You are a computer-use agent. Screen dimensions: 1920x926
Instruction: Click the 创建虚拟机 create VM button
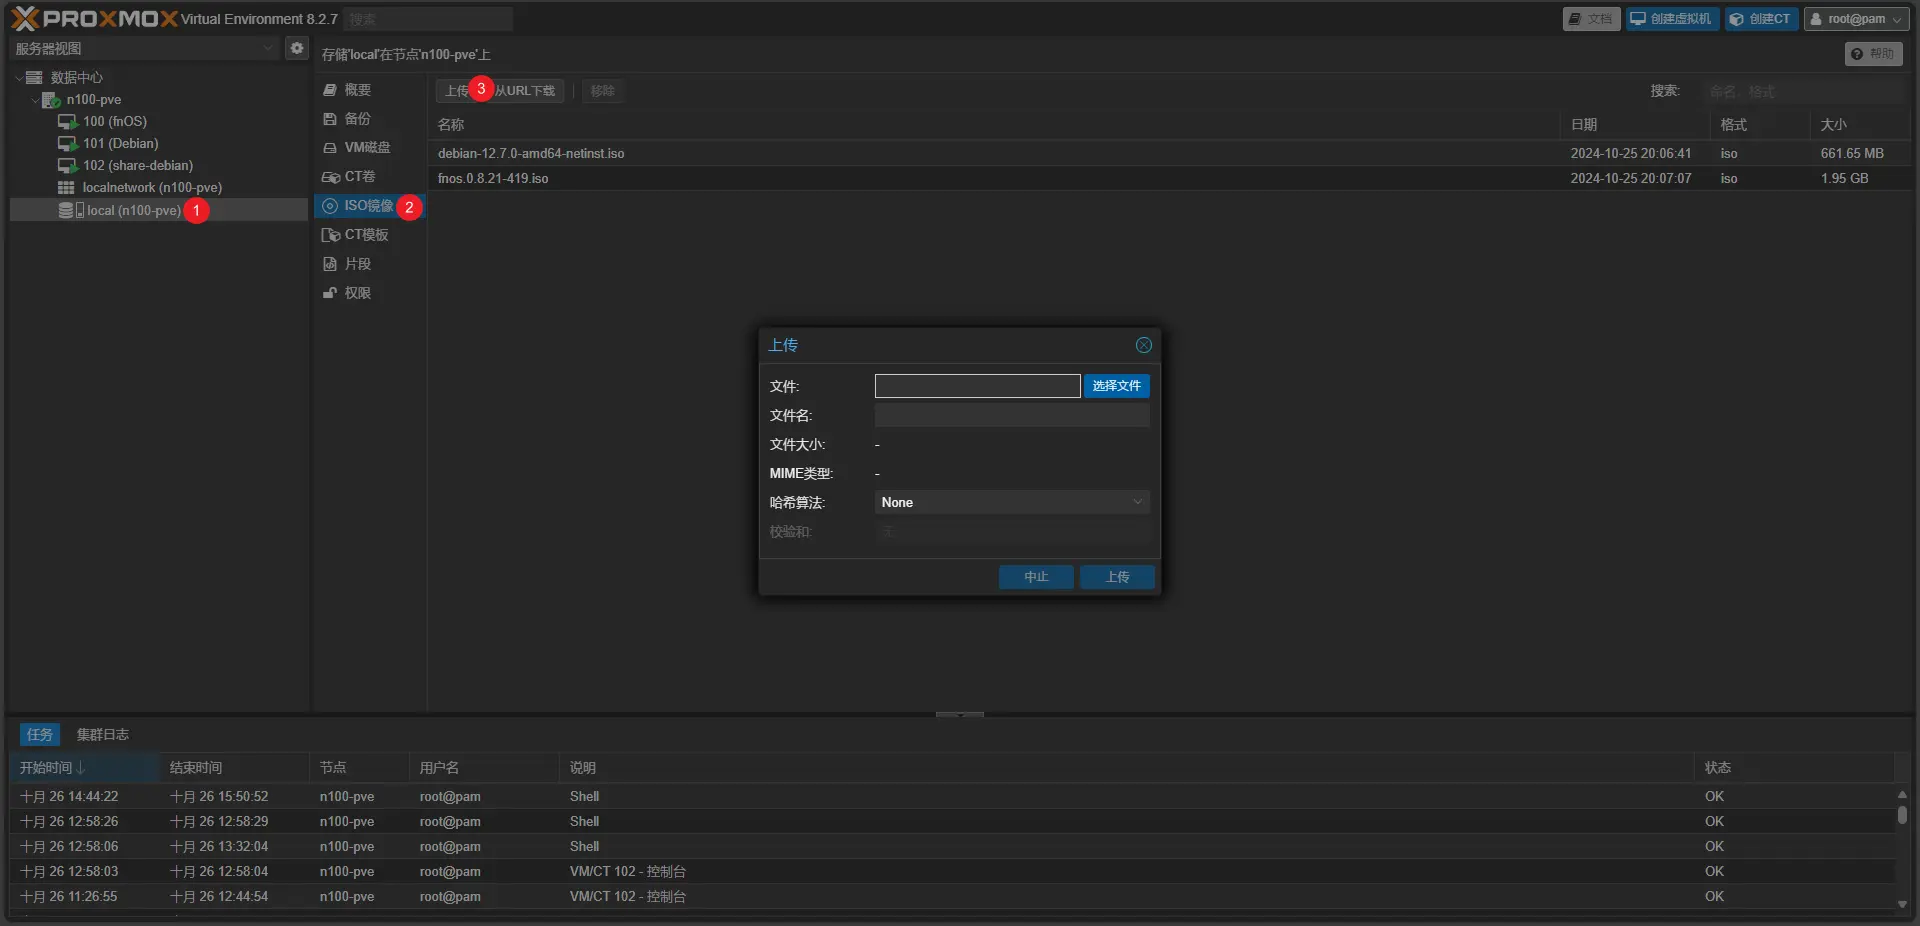coord(1671,19)
